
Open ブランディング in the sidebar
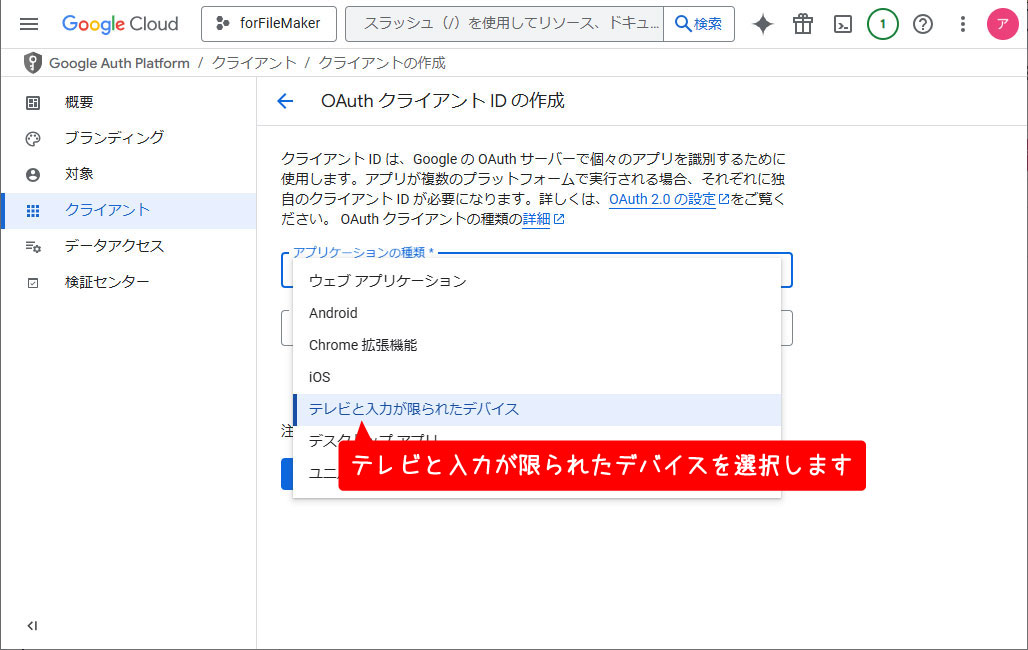point(128,138)
